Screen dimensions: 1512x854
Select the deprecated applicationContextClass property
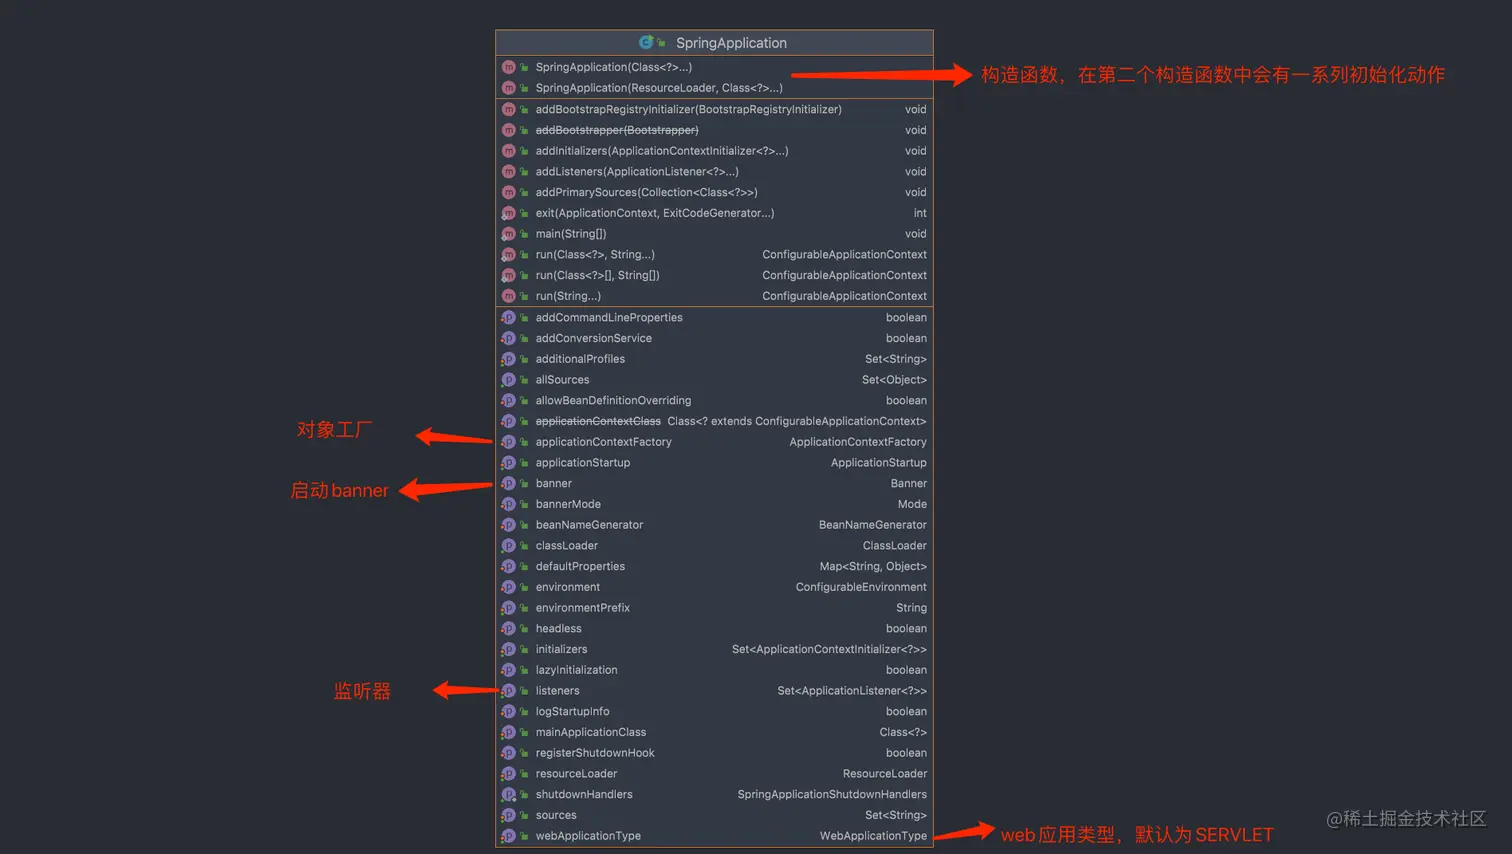tap(714, 421)
